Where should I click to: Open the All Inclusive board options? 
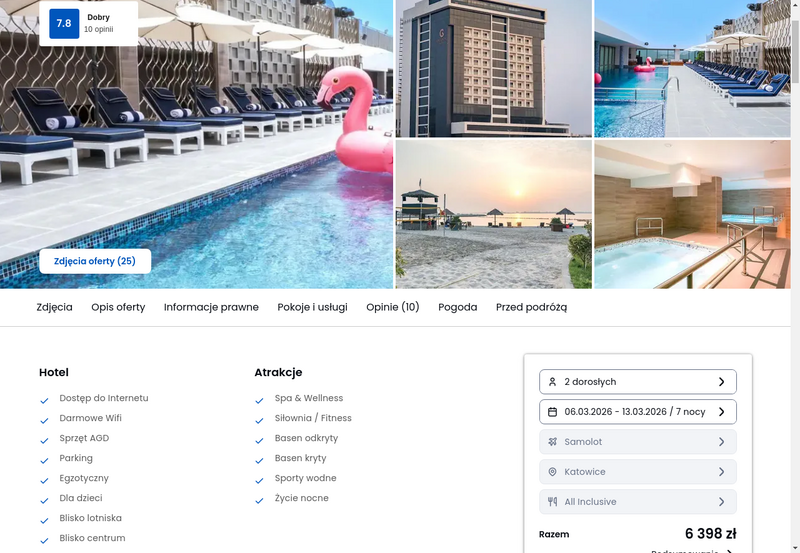pyautogui.click(x=638, y=501)
